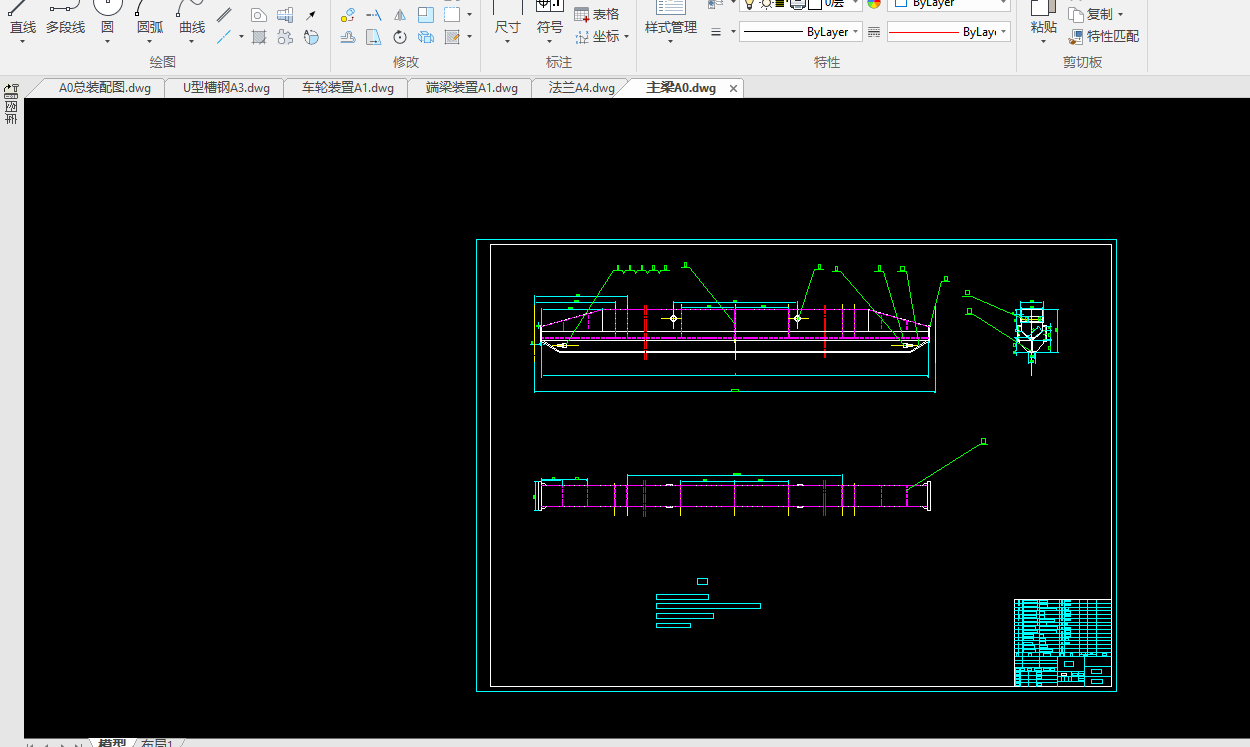
Task: Switch to the 车轮装置A1.dwg tab
Action: pos(348,88)
